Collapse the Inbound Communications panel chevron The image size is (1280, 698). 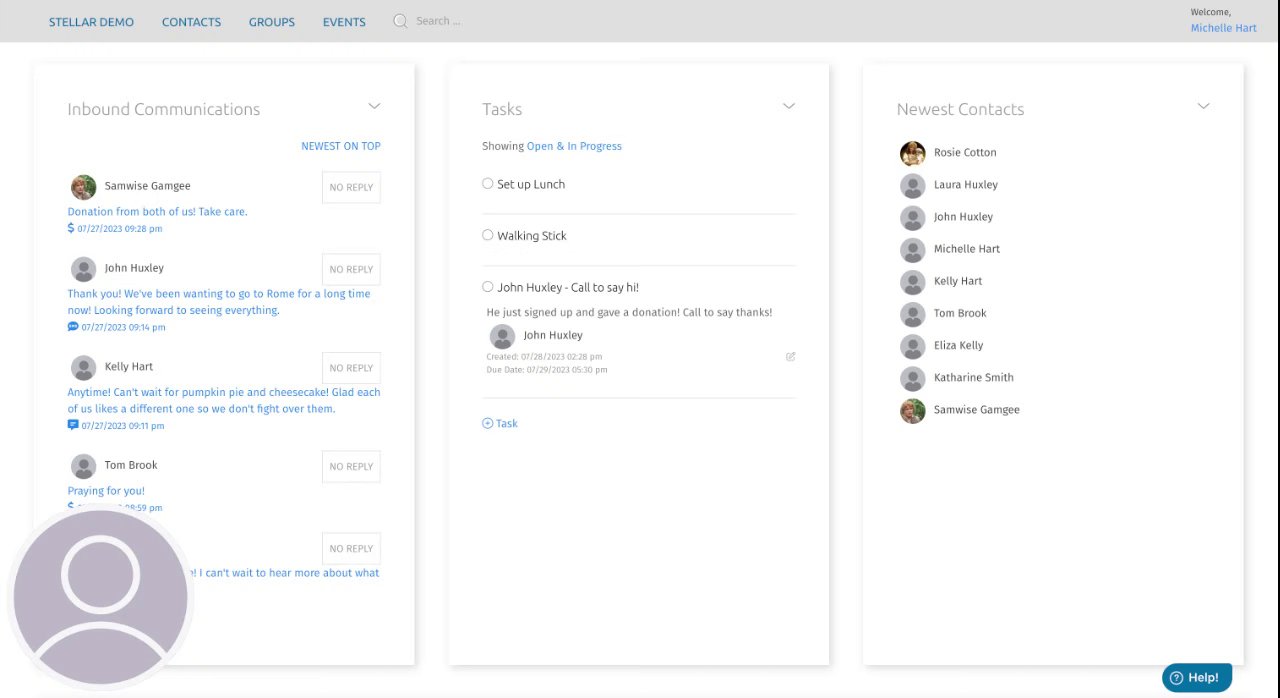[x=374, y=106]
